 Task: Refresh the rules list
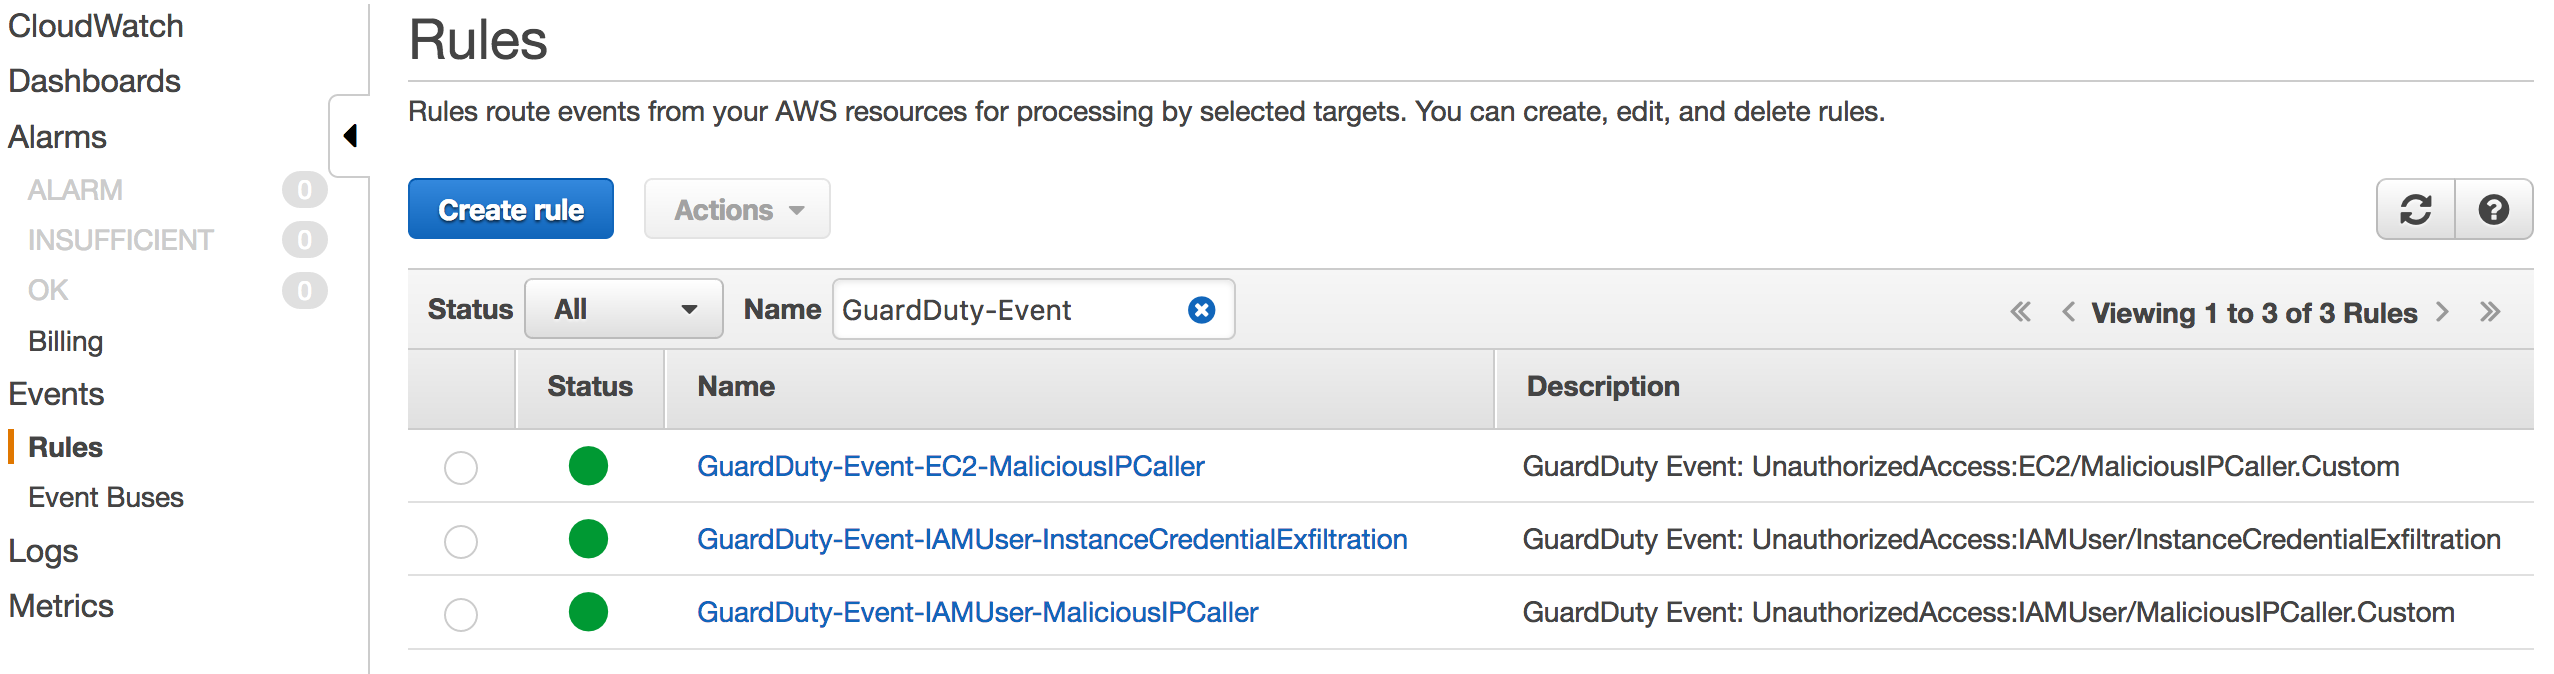(2415, 210)
